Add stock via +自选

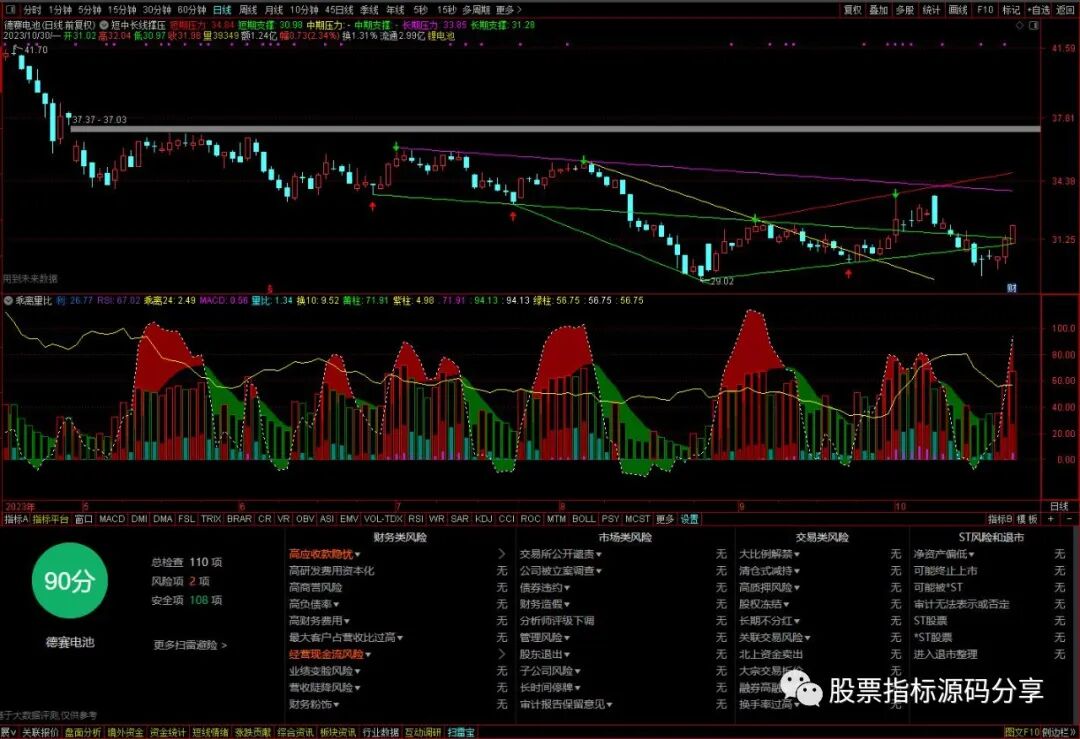point(1039,10)
